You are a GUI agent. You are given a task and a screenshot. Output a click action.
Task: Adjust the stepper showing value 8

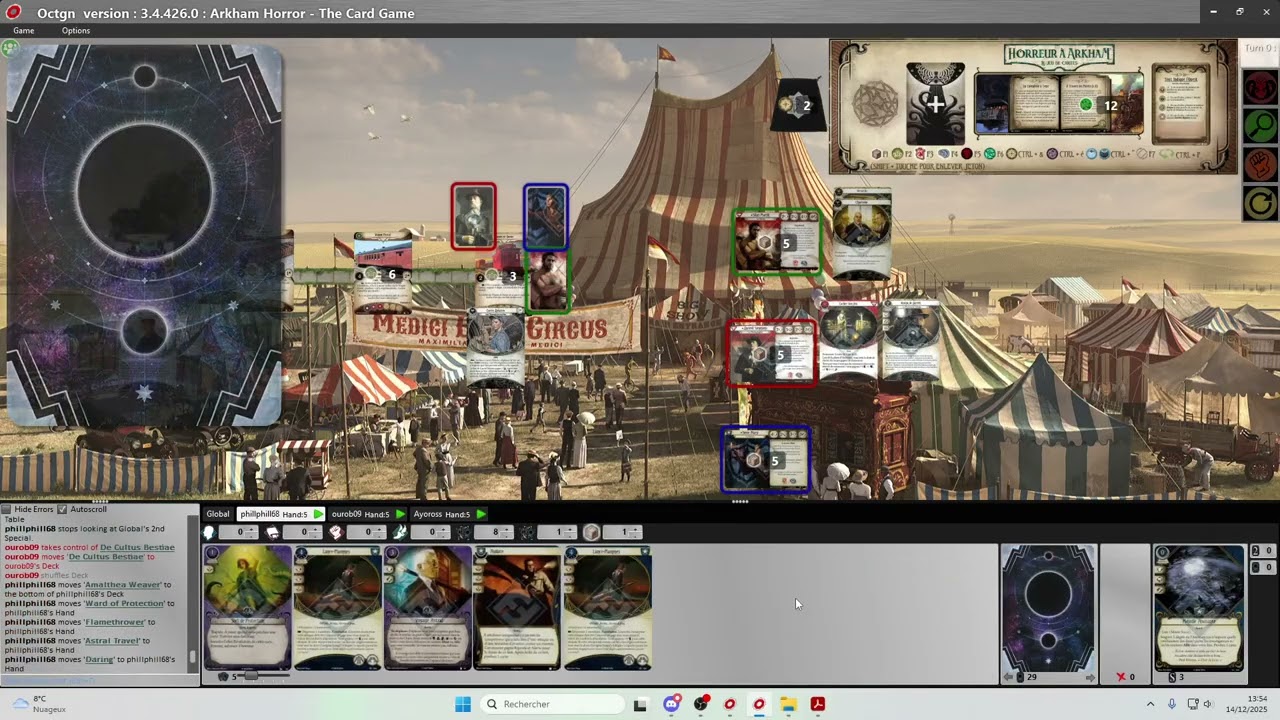point(509,532)
